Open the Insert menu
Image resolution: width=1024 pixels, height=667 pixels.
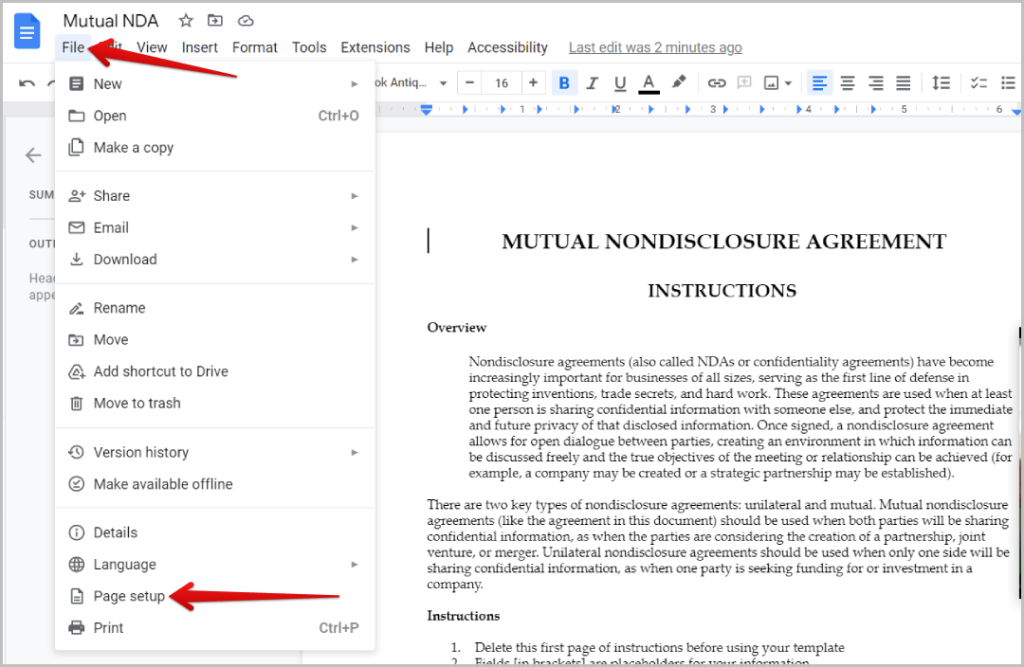click(200, 48)
